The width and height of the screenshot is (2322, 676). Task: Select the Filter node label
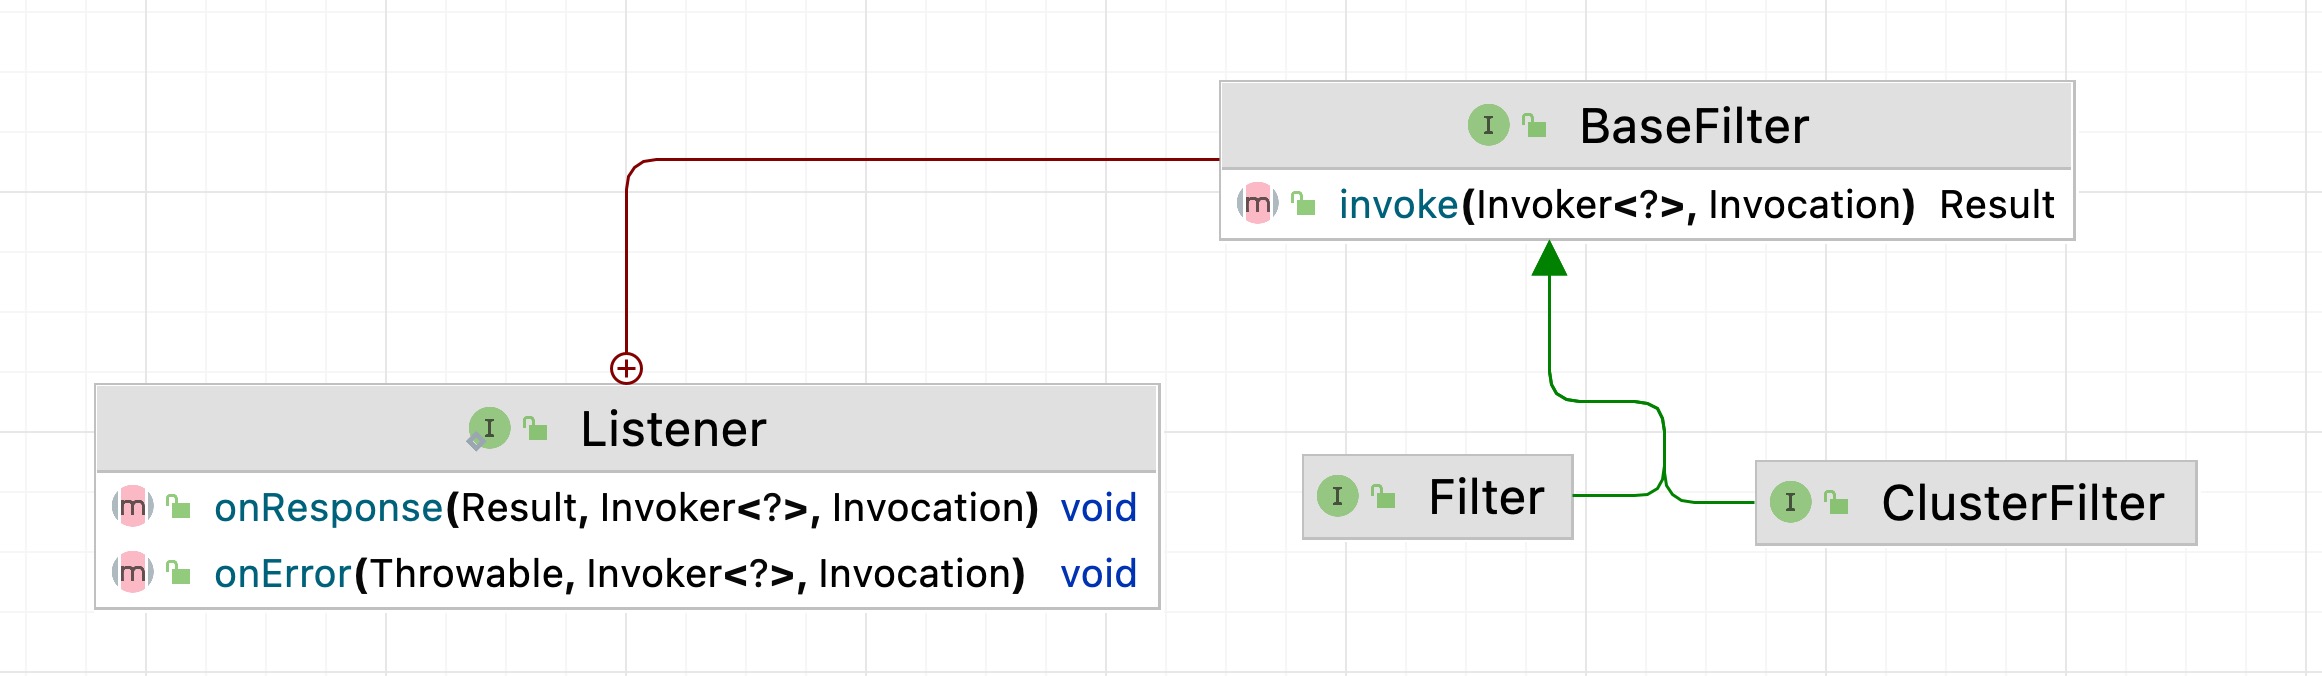(x=1486, y=497)
